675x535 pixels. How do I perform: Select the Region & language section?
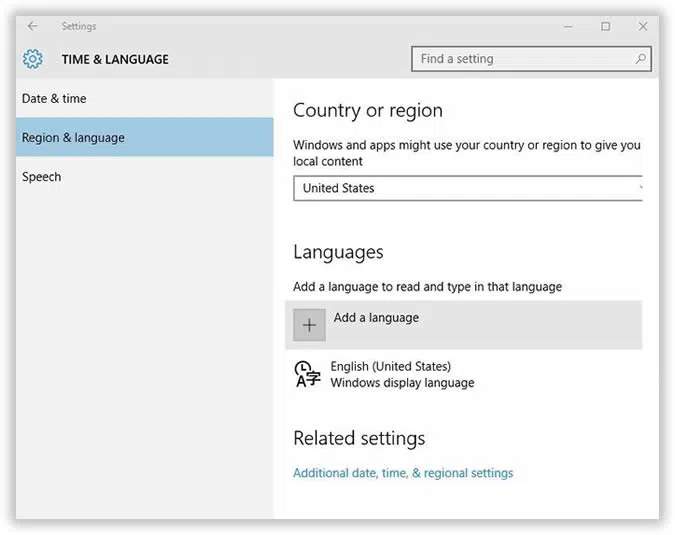[x=73, y=137]
